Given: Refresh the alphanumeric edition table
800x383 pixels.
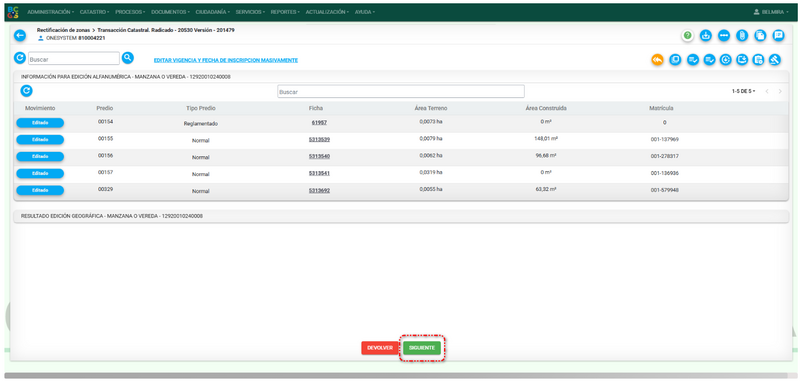Looking at the screenshot, I should [27, 91].
